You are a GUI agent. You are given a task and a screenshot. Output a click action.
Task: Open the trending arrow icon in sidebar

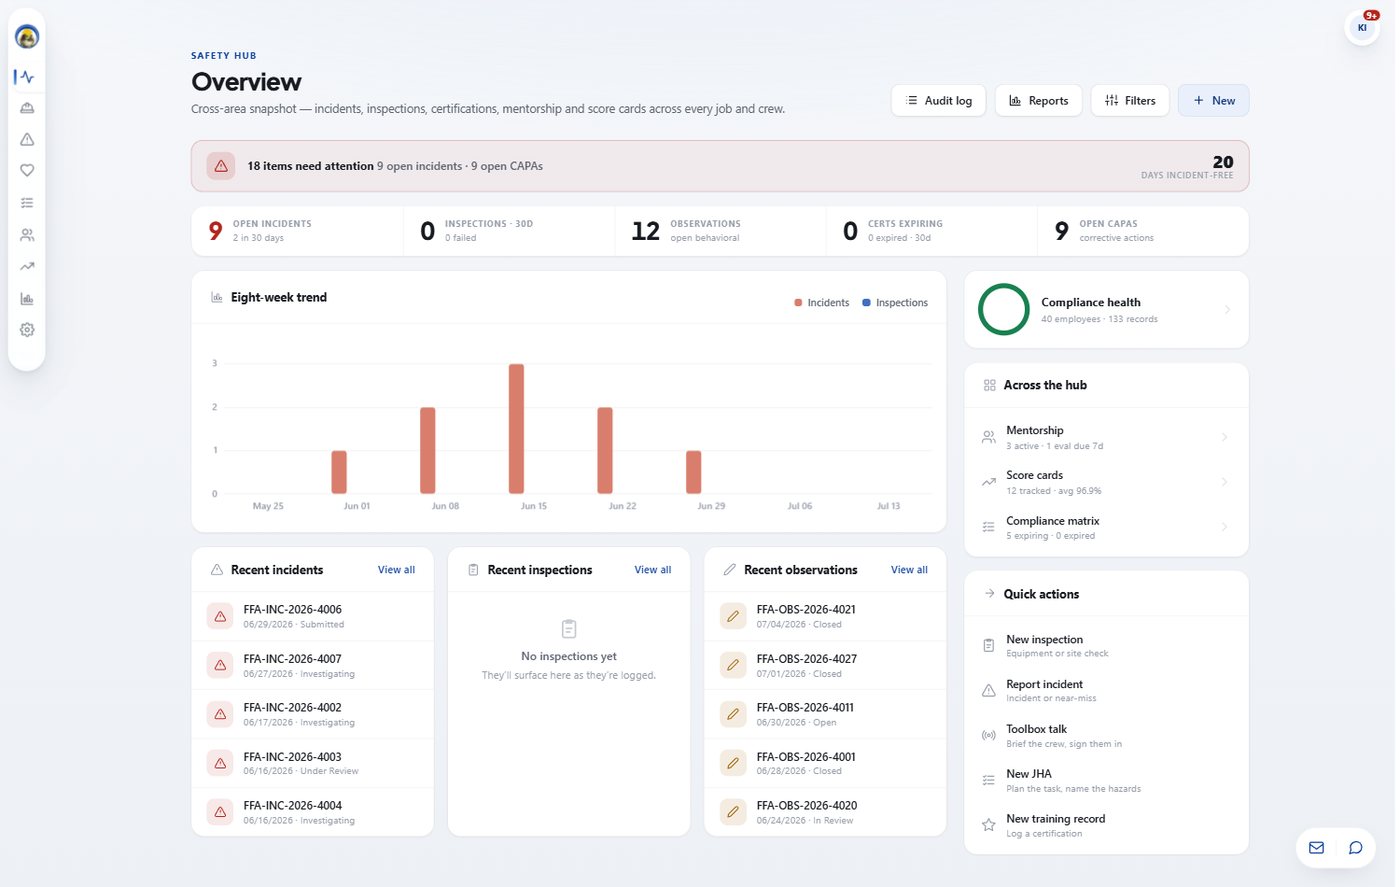point(27,267)
